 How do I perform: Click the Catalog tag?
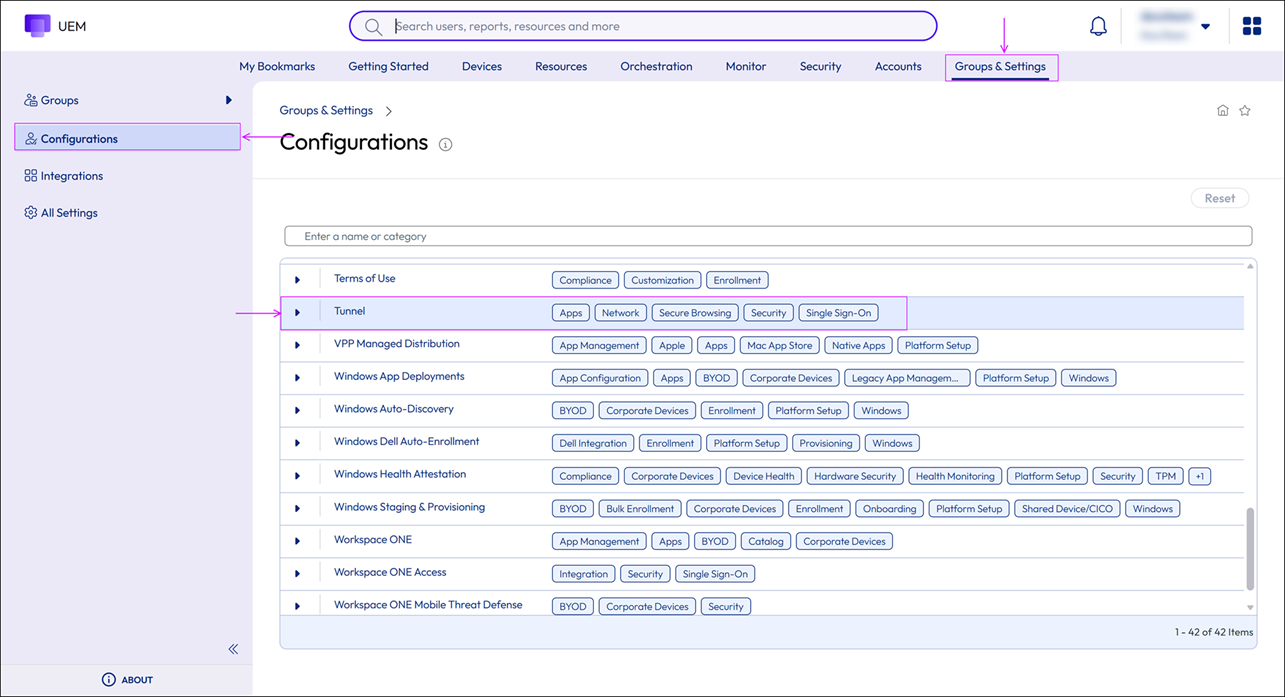[x=767, y=541]
